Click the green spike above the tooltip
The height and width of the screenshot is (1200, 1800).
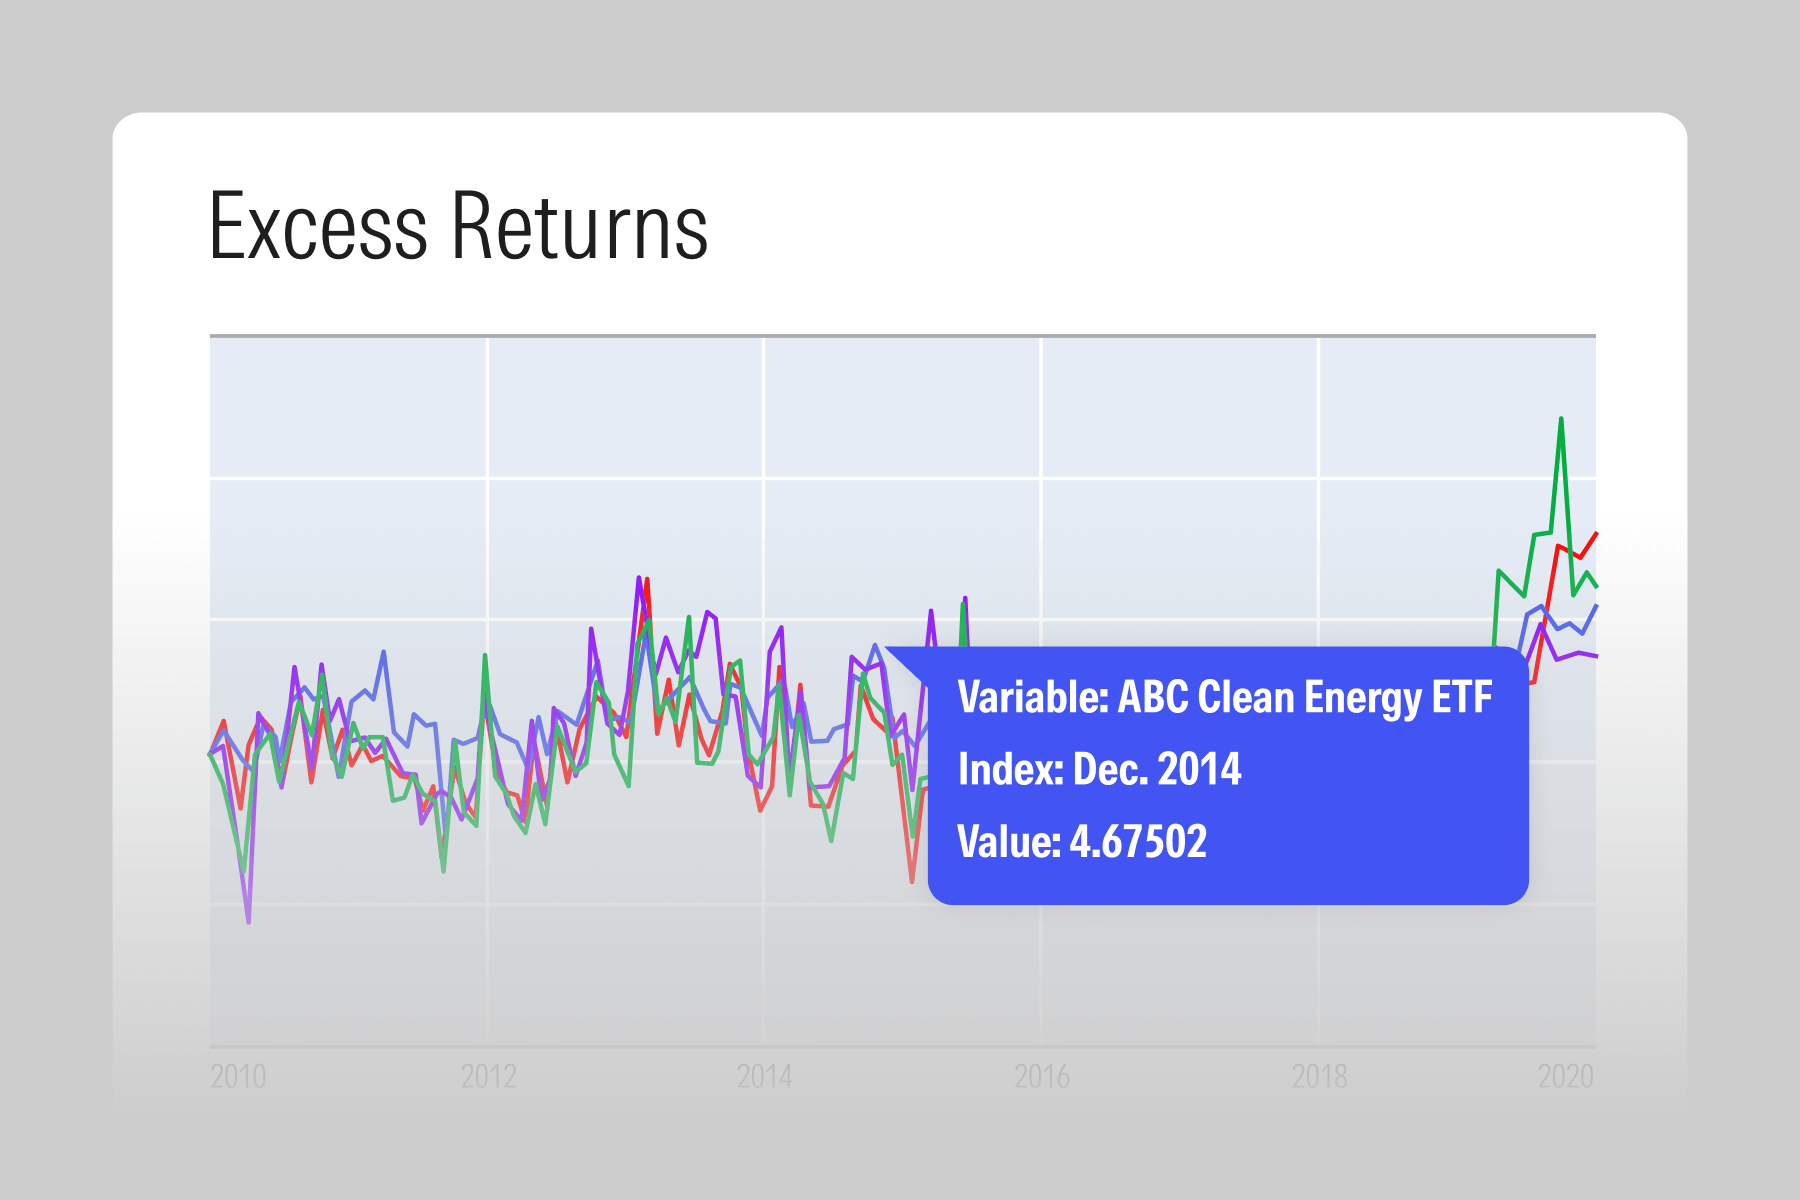click(963, 605)
